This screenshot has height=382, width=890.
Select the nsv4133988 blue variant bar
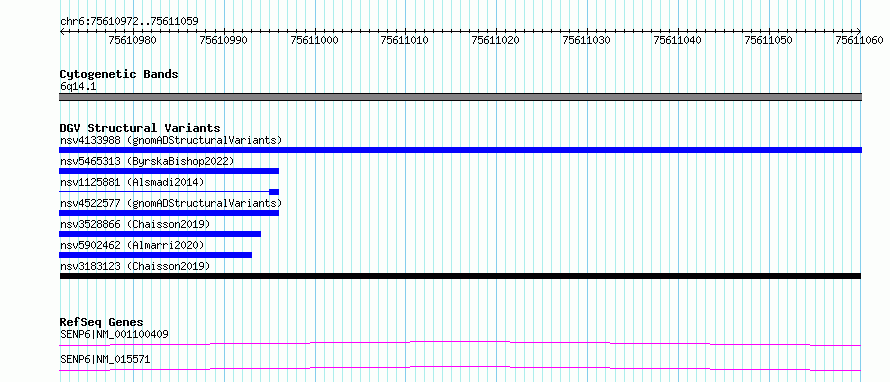click(x=460, y=150)
